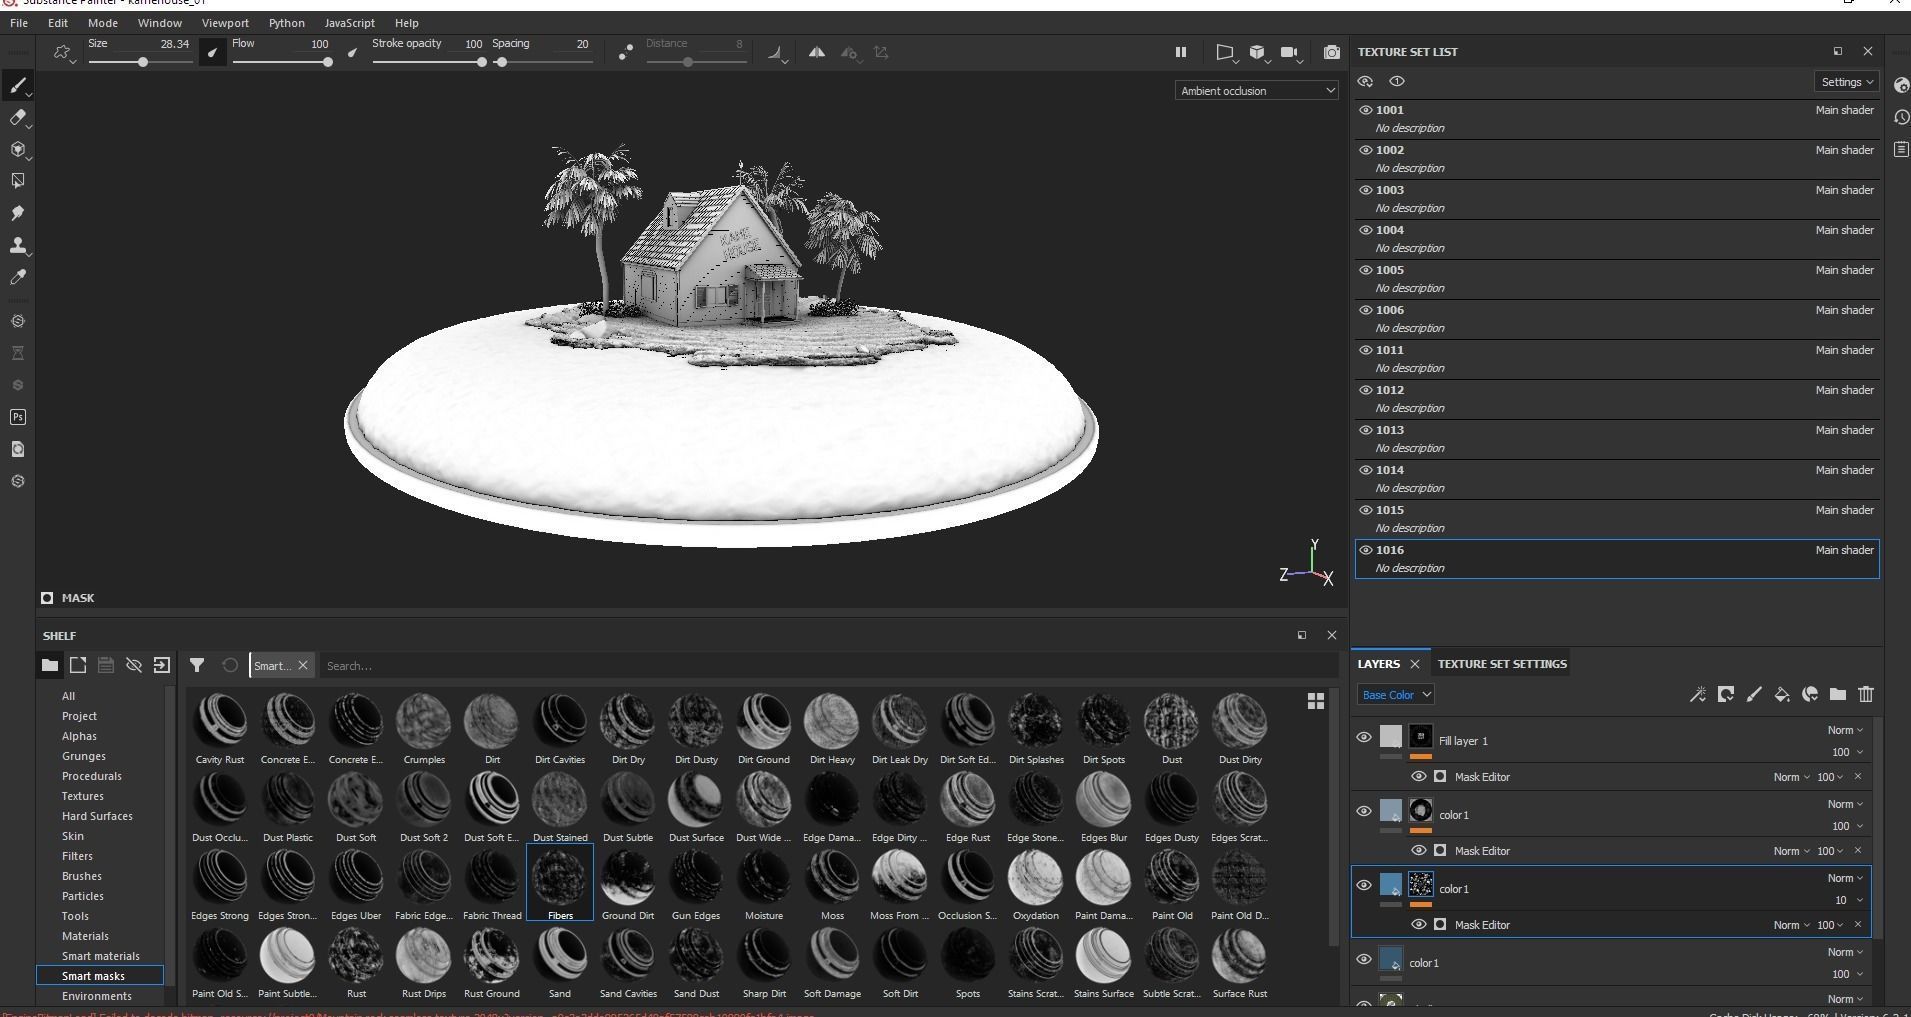Image resolution: width=1911 pixels, height=1017 pixels.
Task: Toggle visibility of Fill layer 1
Action: [x=1364, y=738]
